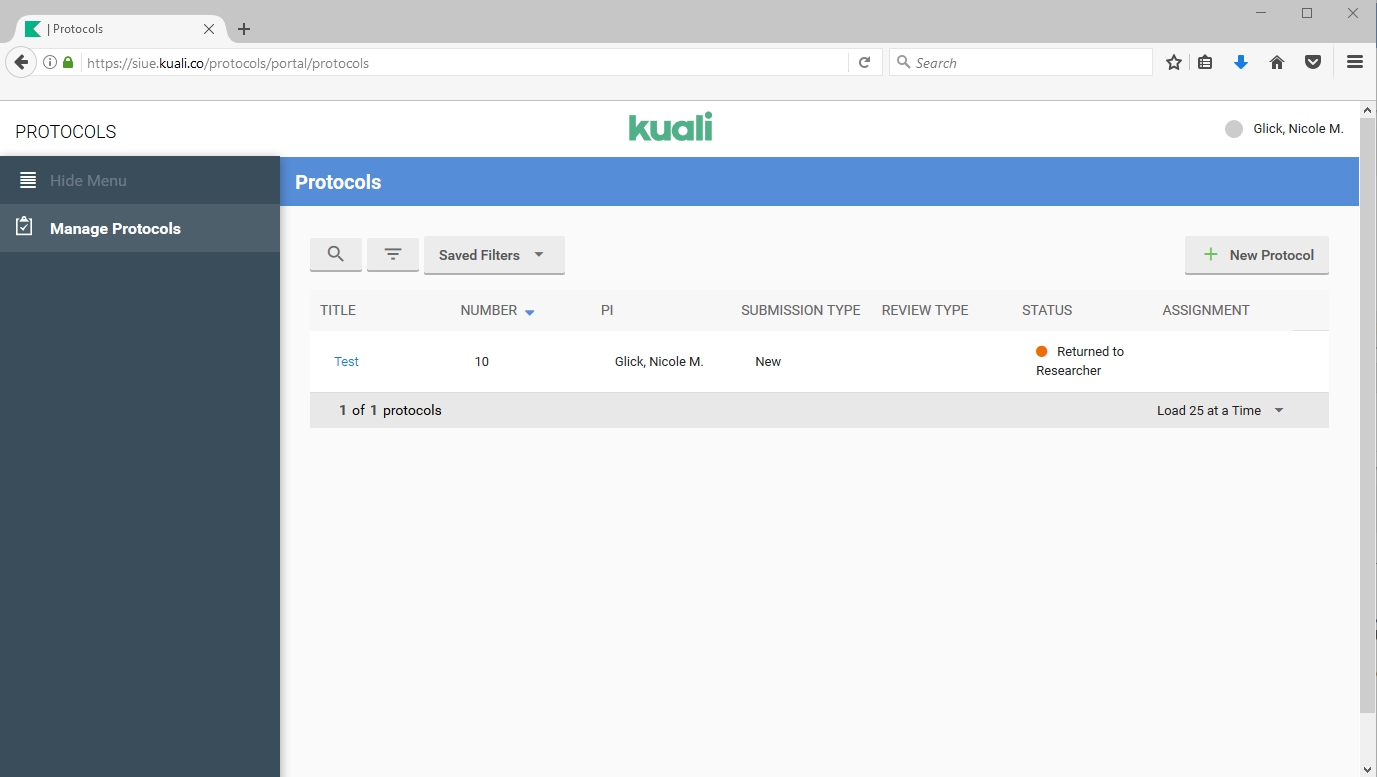This screenshot has height=777, width=1377.
Task: Open the Firefox downloads arrow icon
Action: click(1241, 63)
